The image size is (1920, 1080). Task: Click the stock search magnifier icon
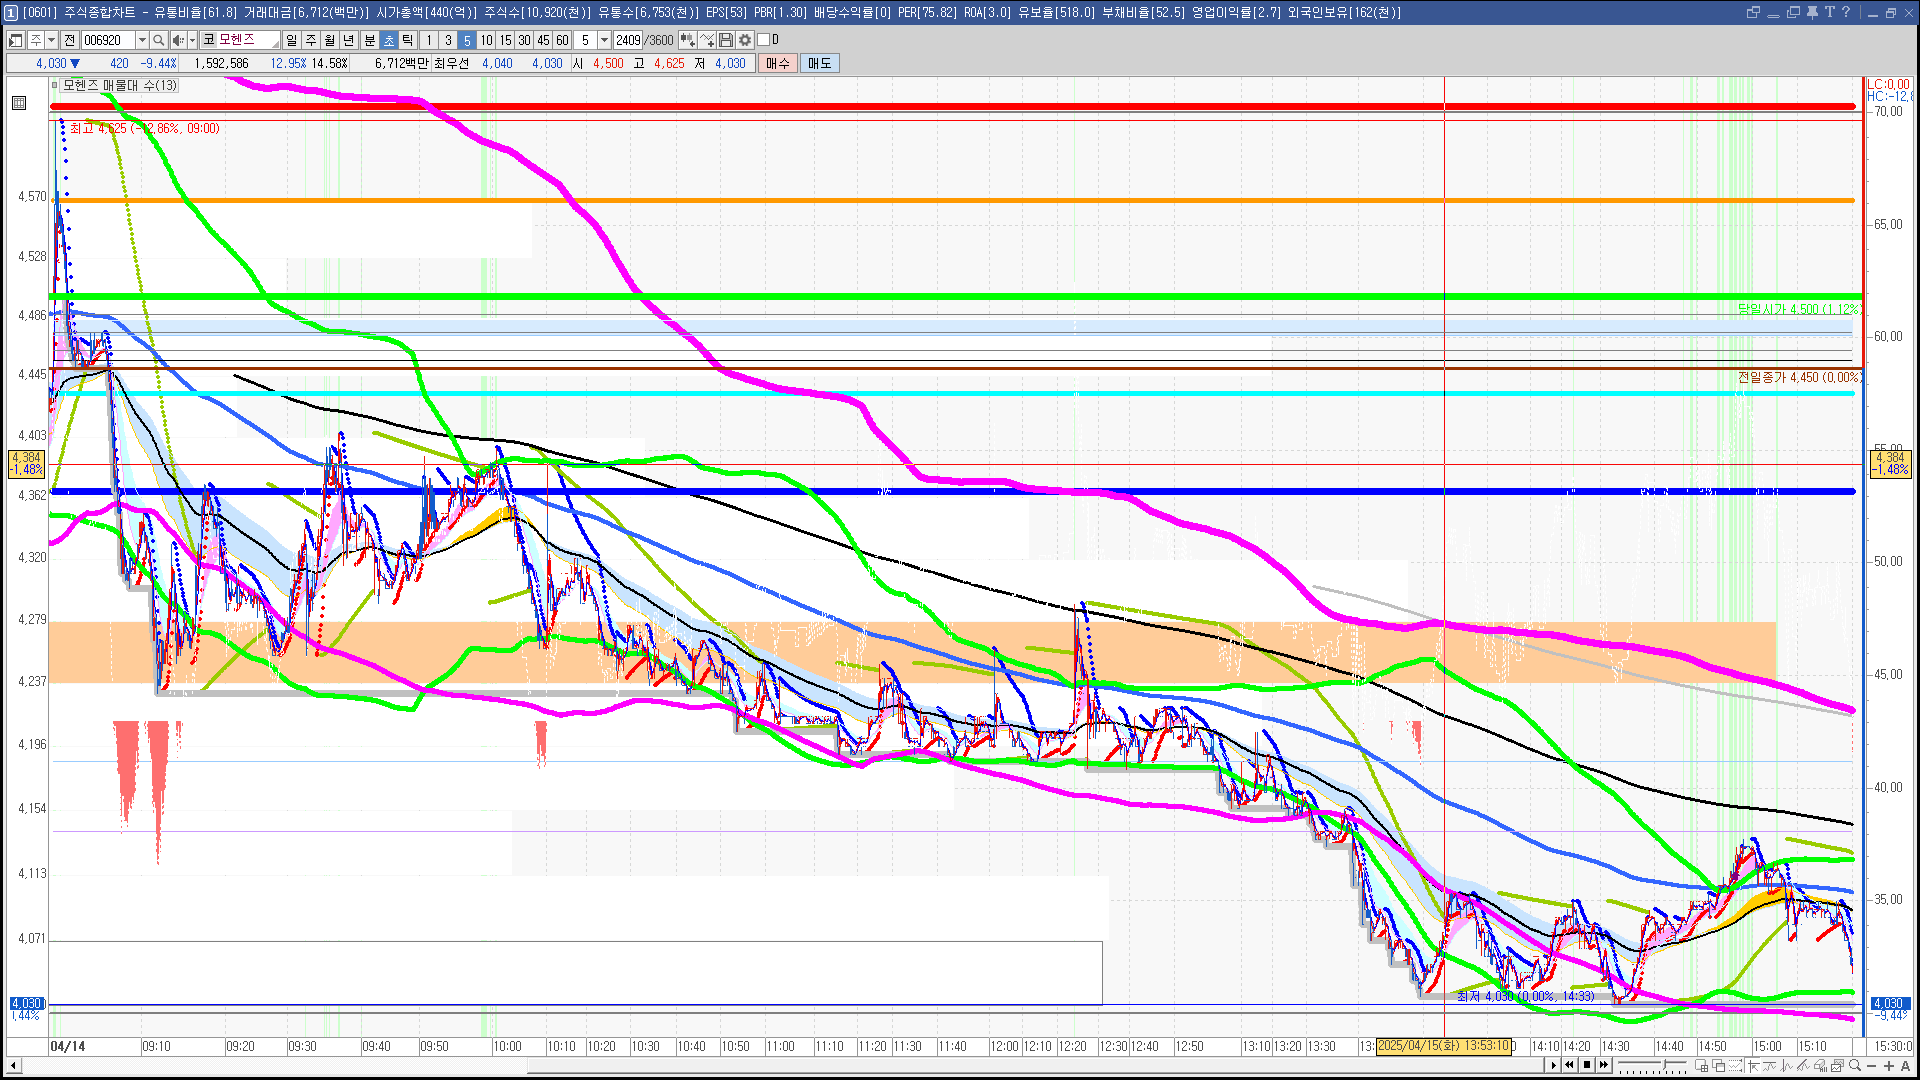pyautogui.click(x=158, y=40)
